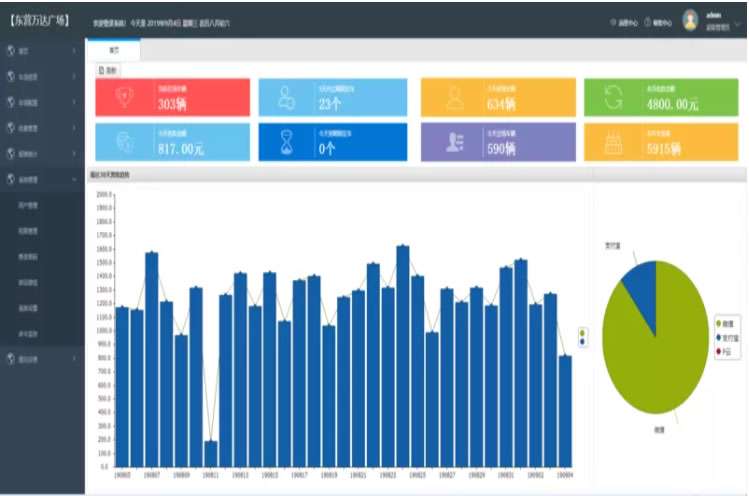Click the 5915辆 value

pyautogui.click(x=663, y=149)
